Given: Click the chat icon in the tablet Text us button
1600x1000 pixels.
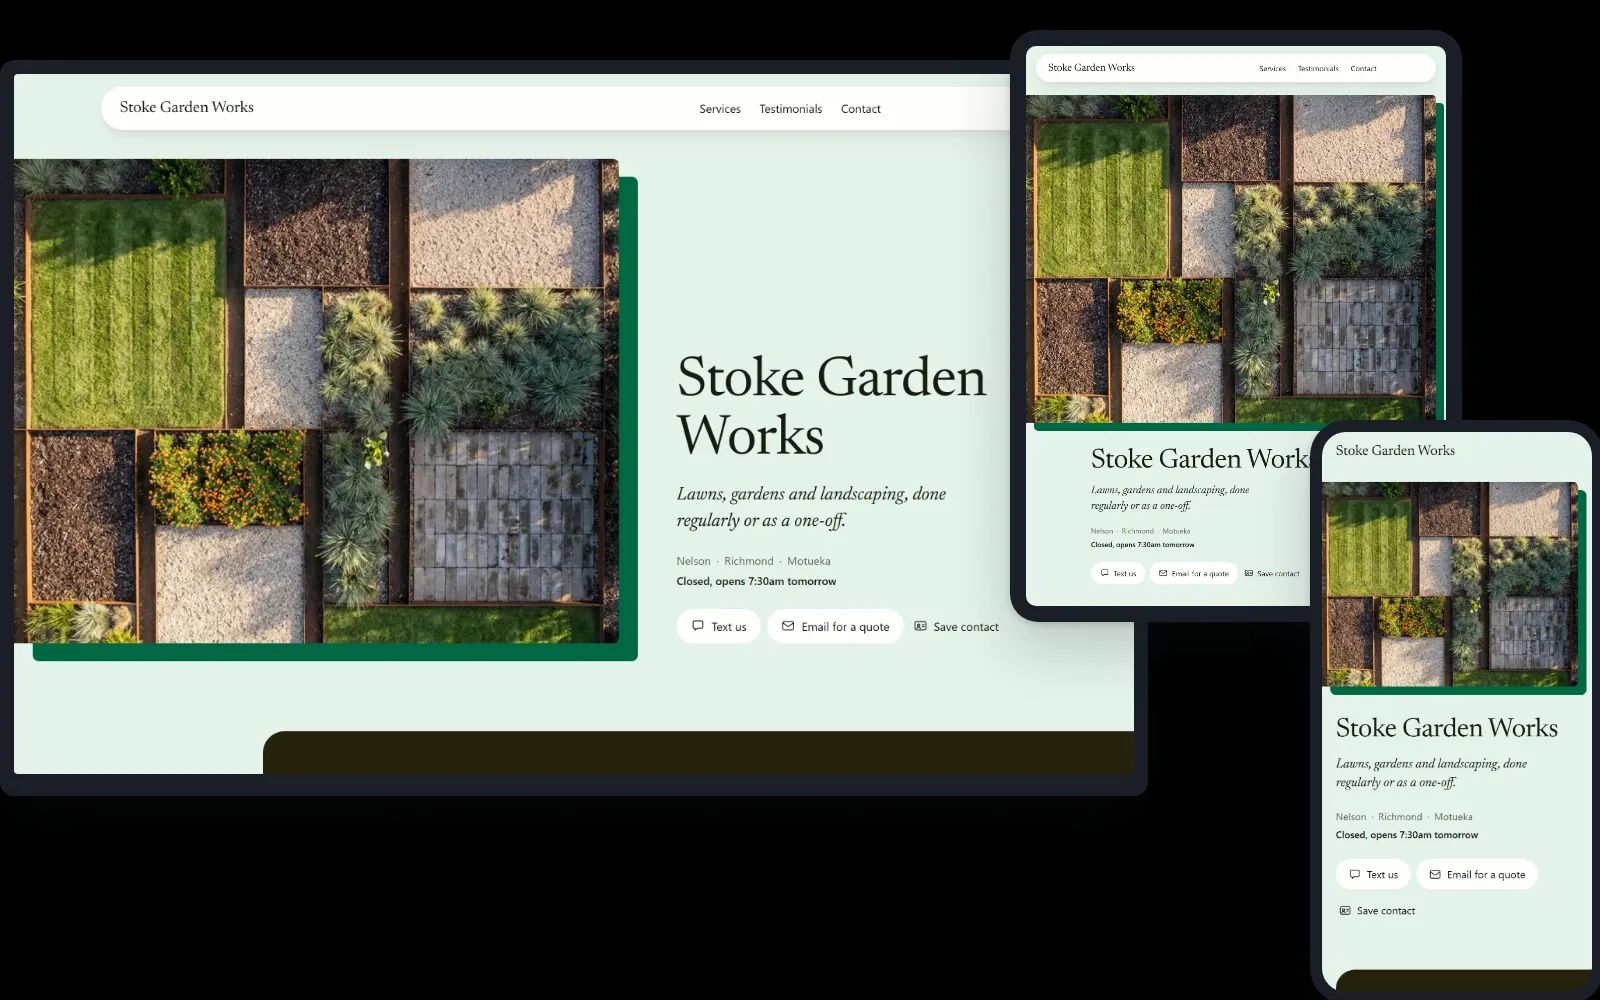Looking at the screenshot, I should [1104, 573].
